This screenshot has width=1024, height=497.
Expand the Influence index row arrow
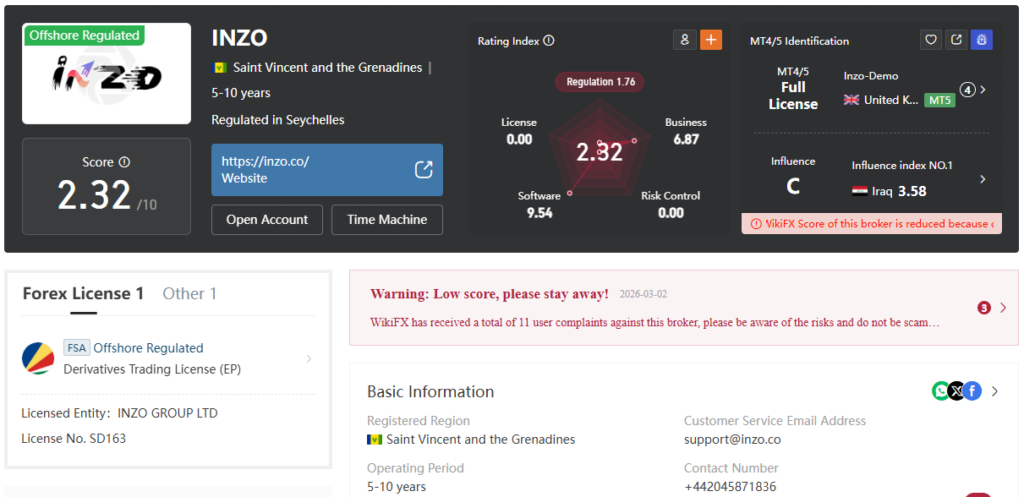(982, 179)
